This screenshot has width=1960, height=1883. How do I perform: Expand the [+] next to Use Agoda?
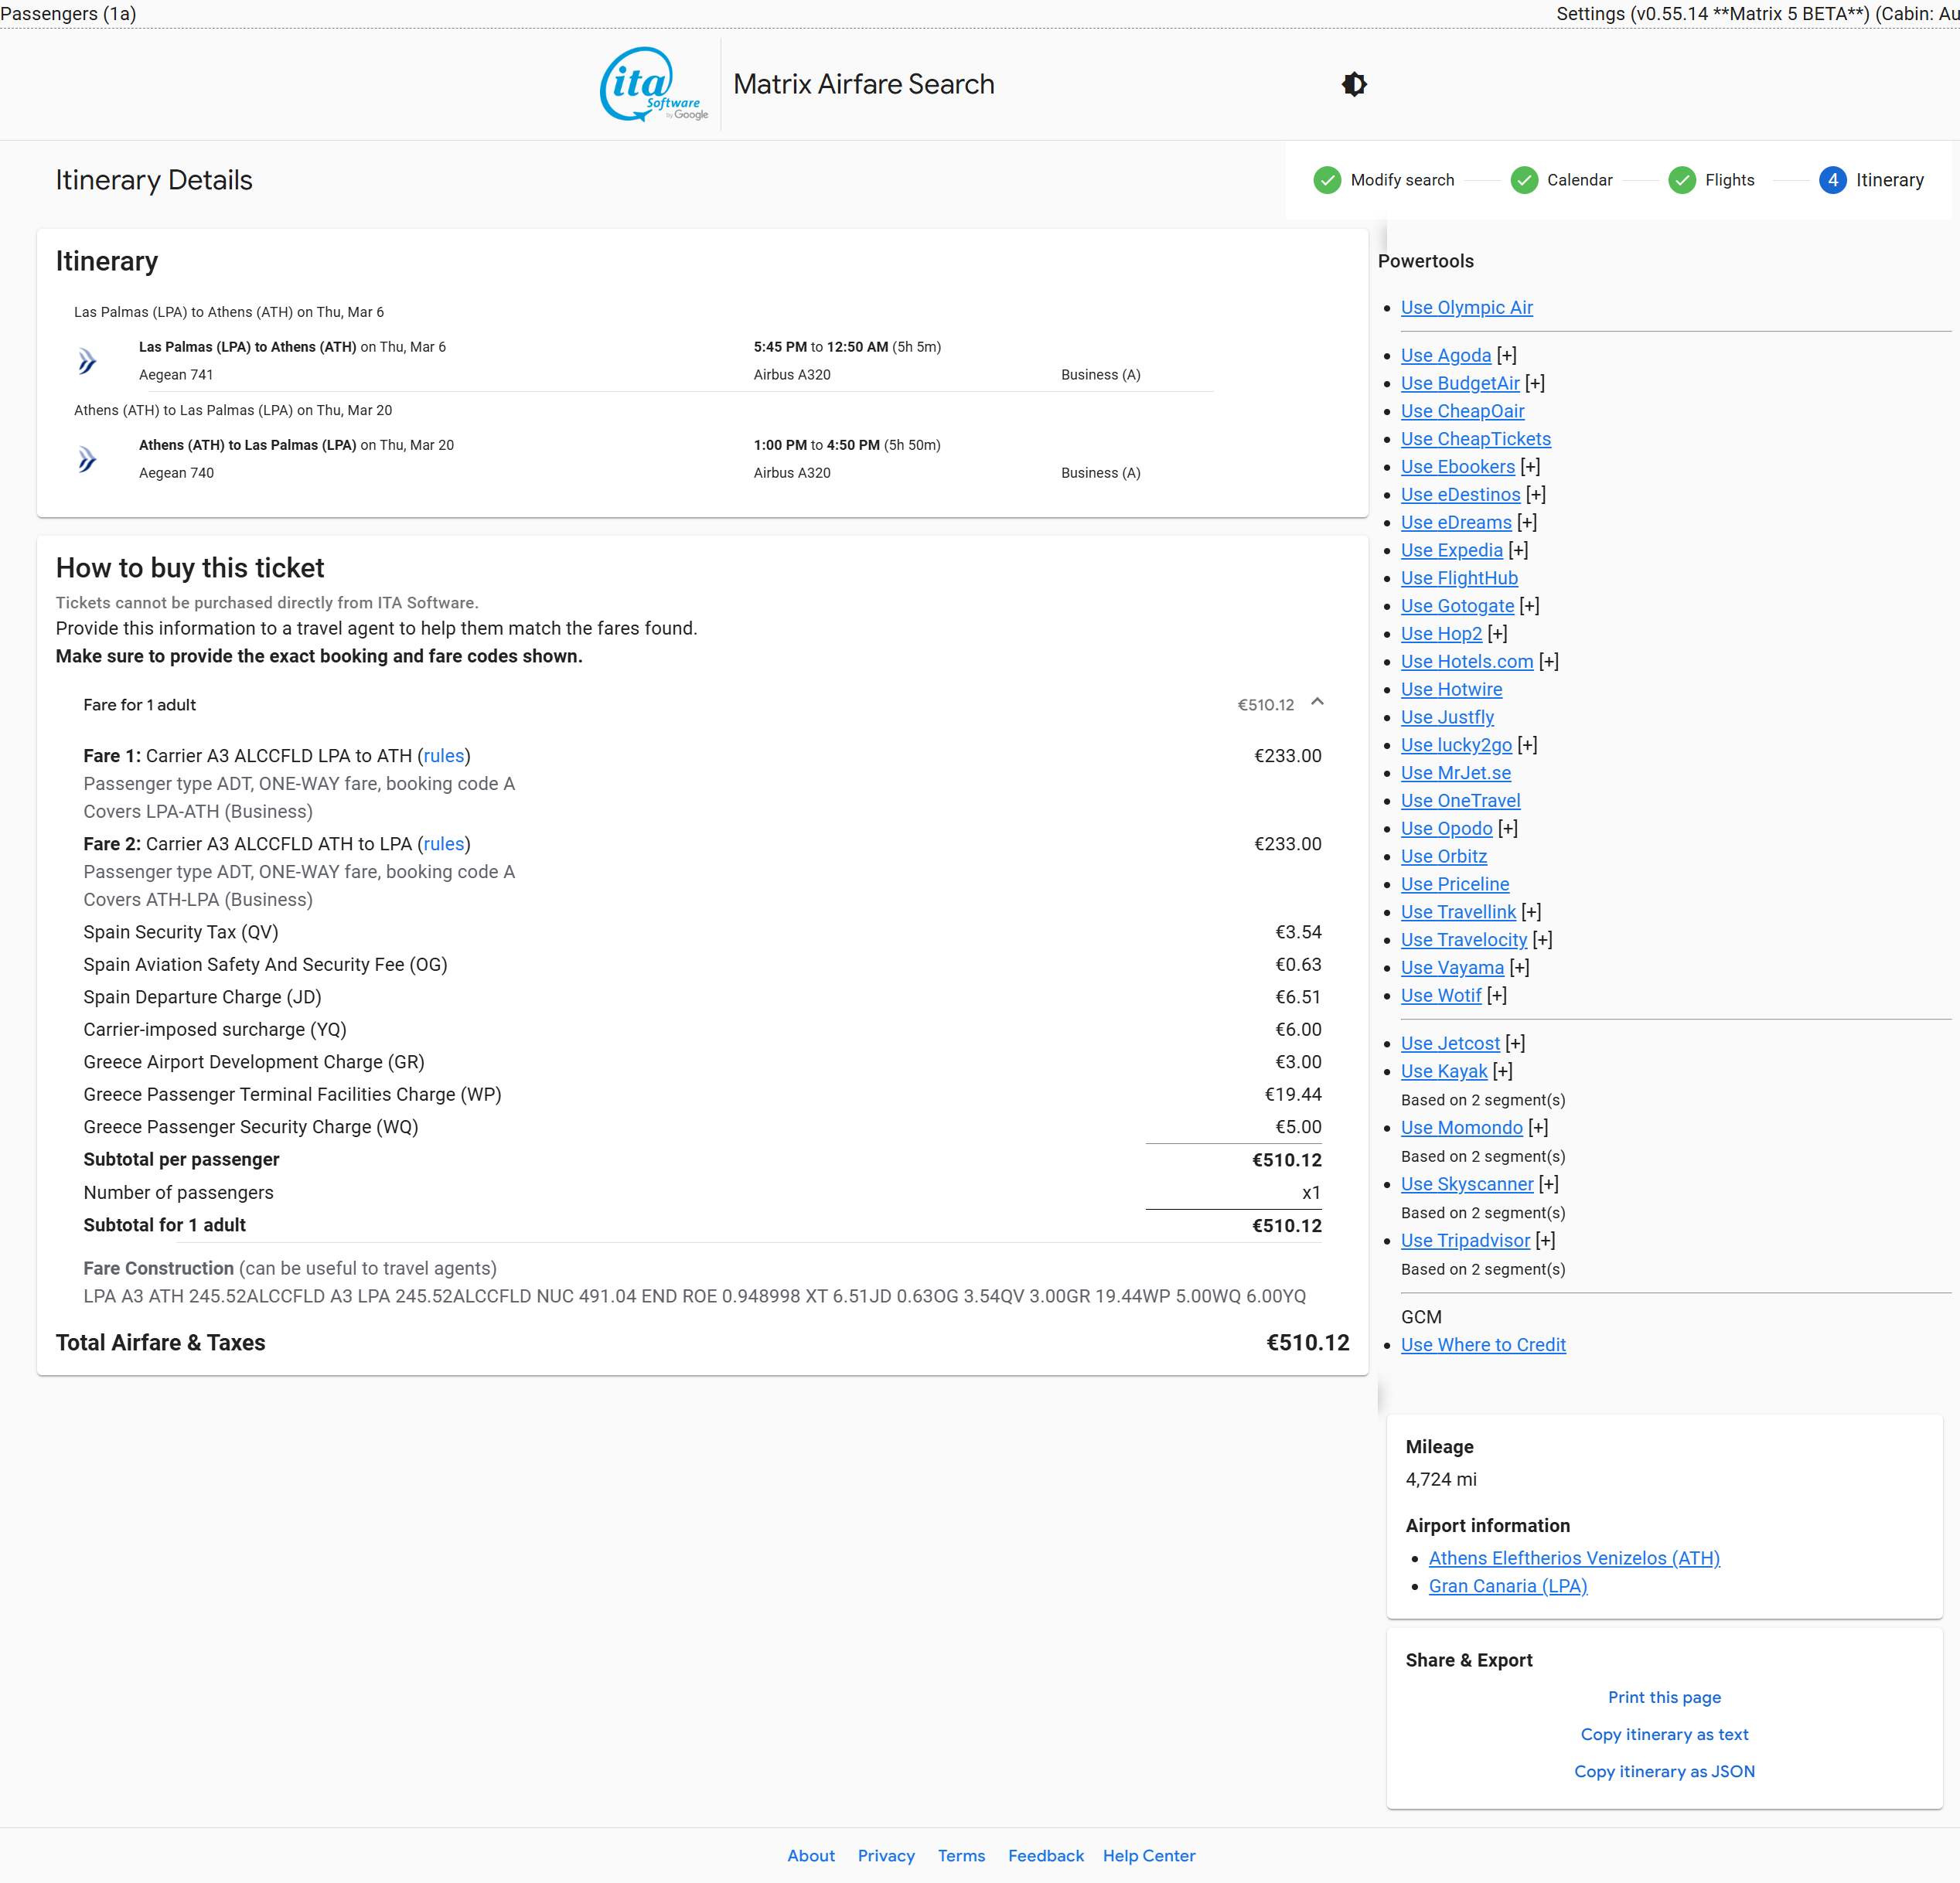pyautogui.click(x=1506, y=355)
